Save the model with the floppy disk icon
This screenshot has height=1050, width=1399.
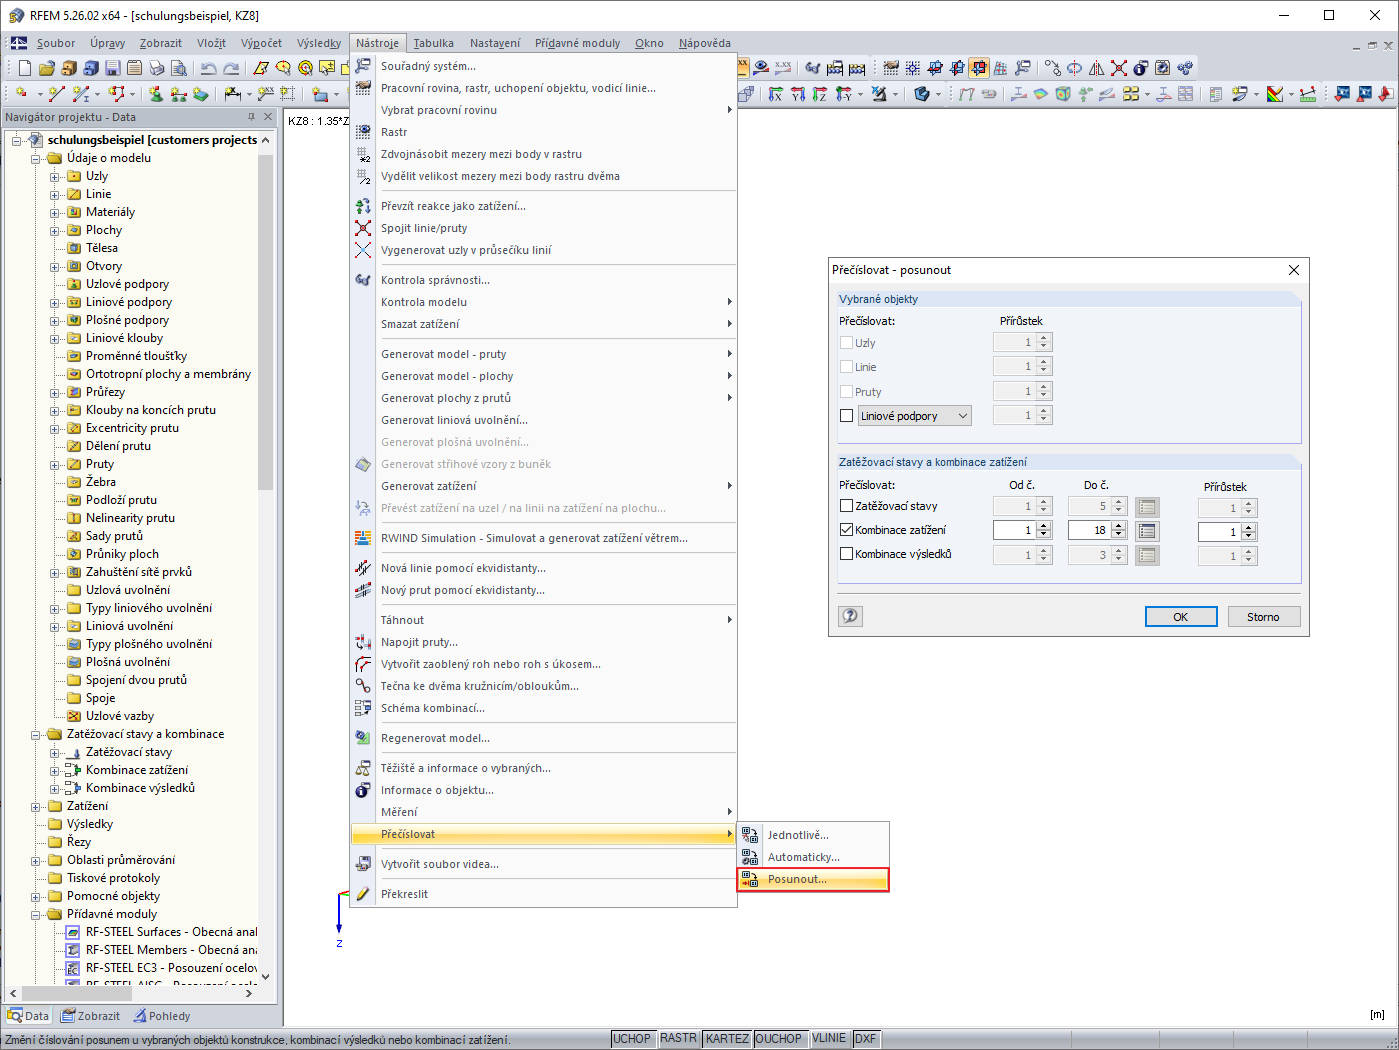pos(113,68)
